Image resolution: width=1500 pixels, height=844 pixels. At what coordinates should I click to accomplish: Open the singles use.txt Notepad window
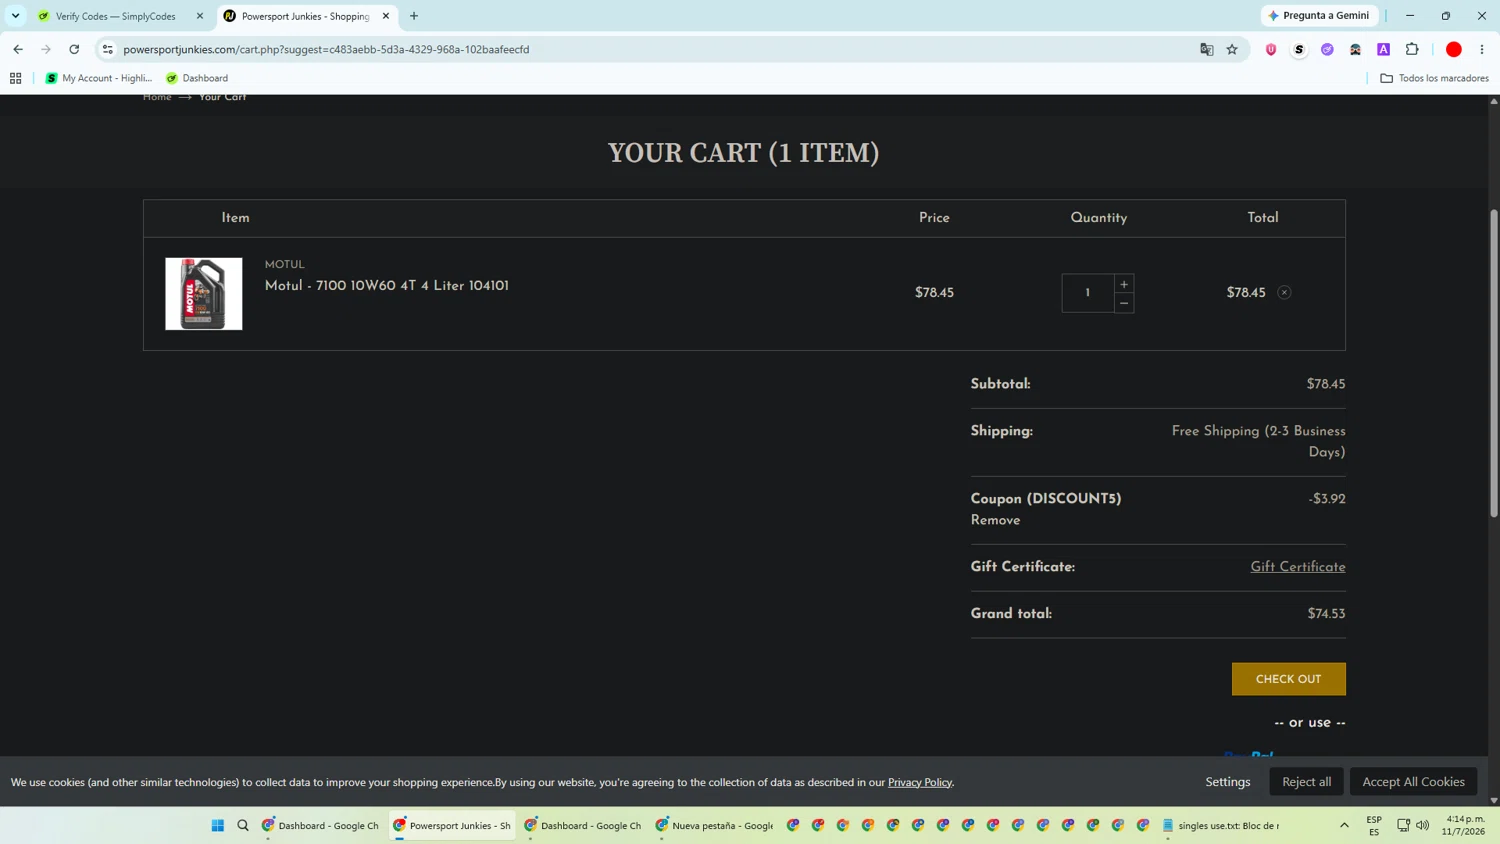pyautogui.click(x=1221, y=826)
